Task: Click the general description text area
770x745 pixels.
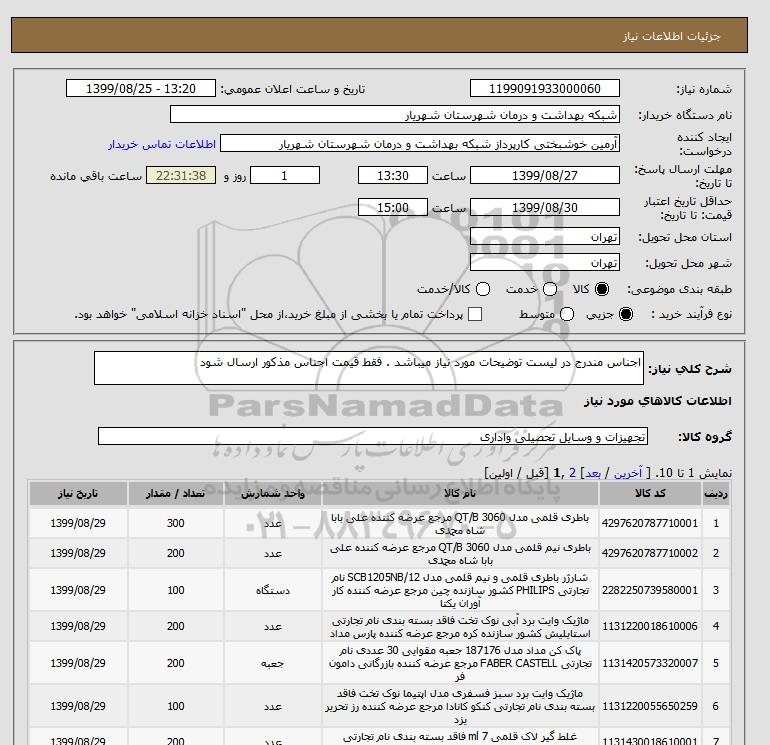Action: click(x=369, y=368)
